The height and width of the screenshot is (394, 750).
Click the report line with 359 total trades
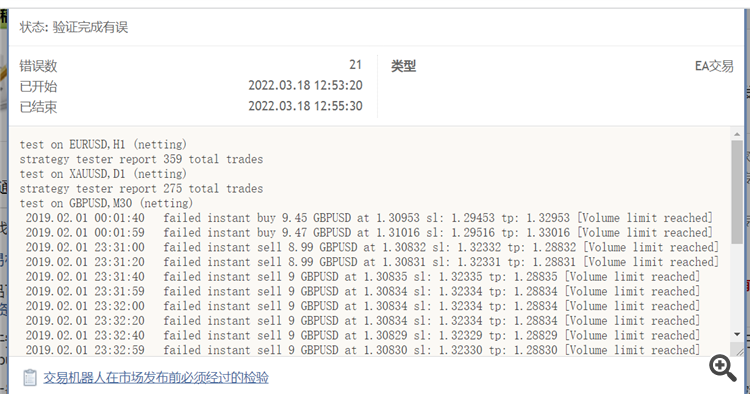[141, 159]
